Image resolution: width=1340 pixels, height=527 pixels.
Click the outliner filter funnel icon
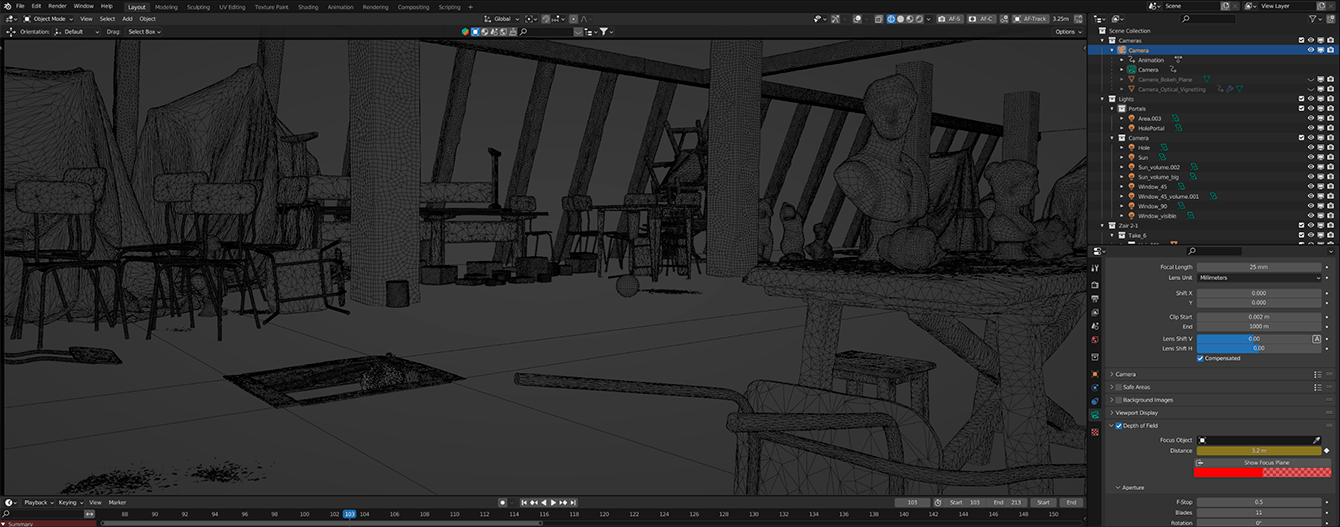1313,19
